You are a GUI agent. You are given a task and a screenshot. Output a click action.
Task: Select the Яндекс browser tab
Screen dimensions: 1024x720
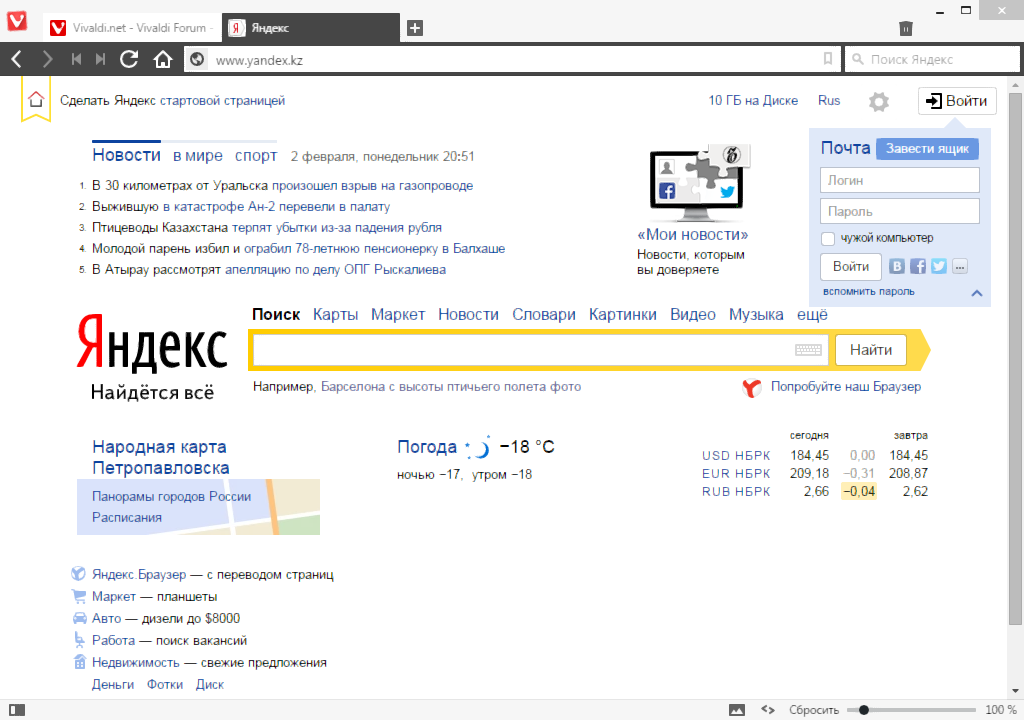[x=311, y=27]
